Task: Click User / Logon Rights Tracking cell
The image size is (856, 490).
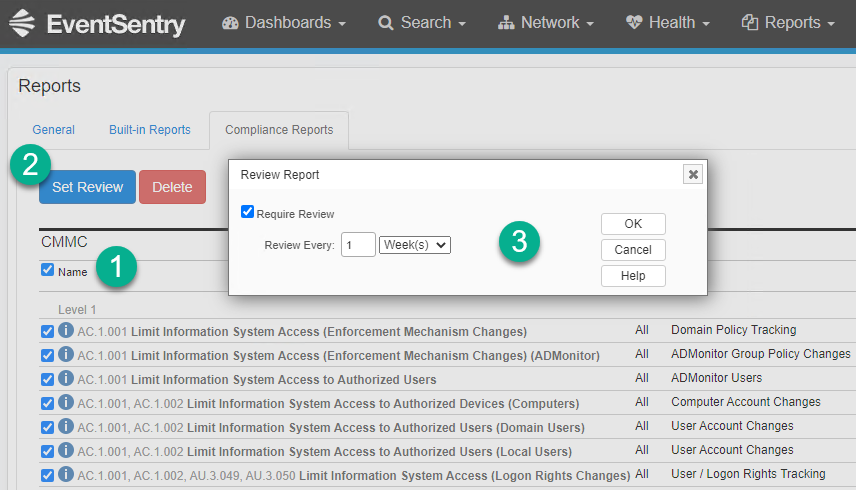Action: point(748,474)
